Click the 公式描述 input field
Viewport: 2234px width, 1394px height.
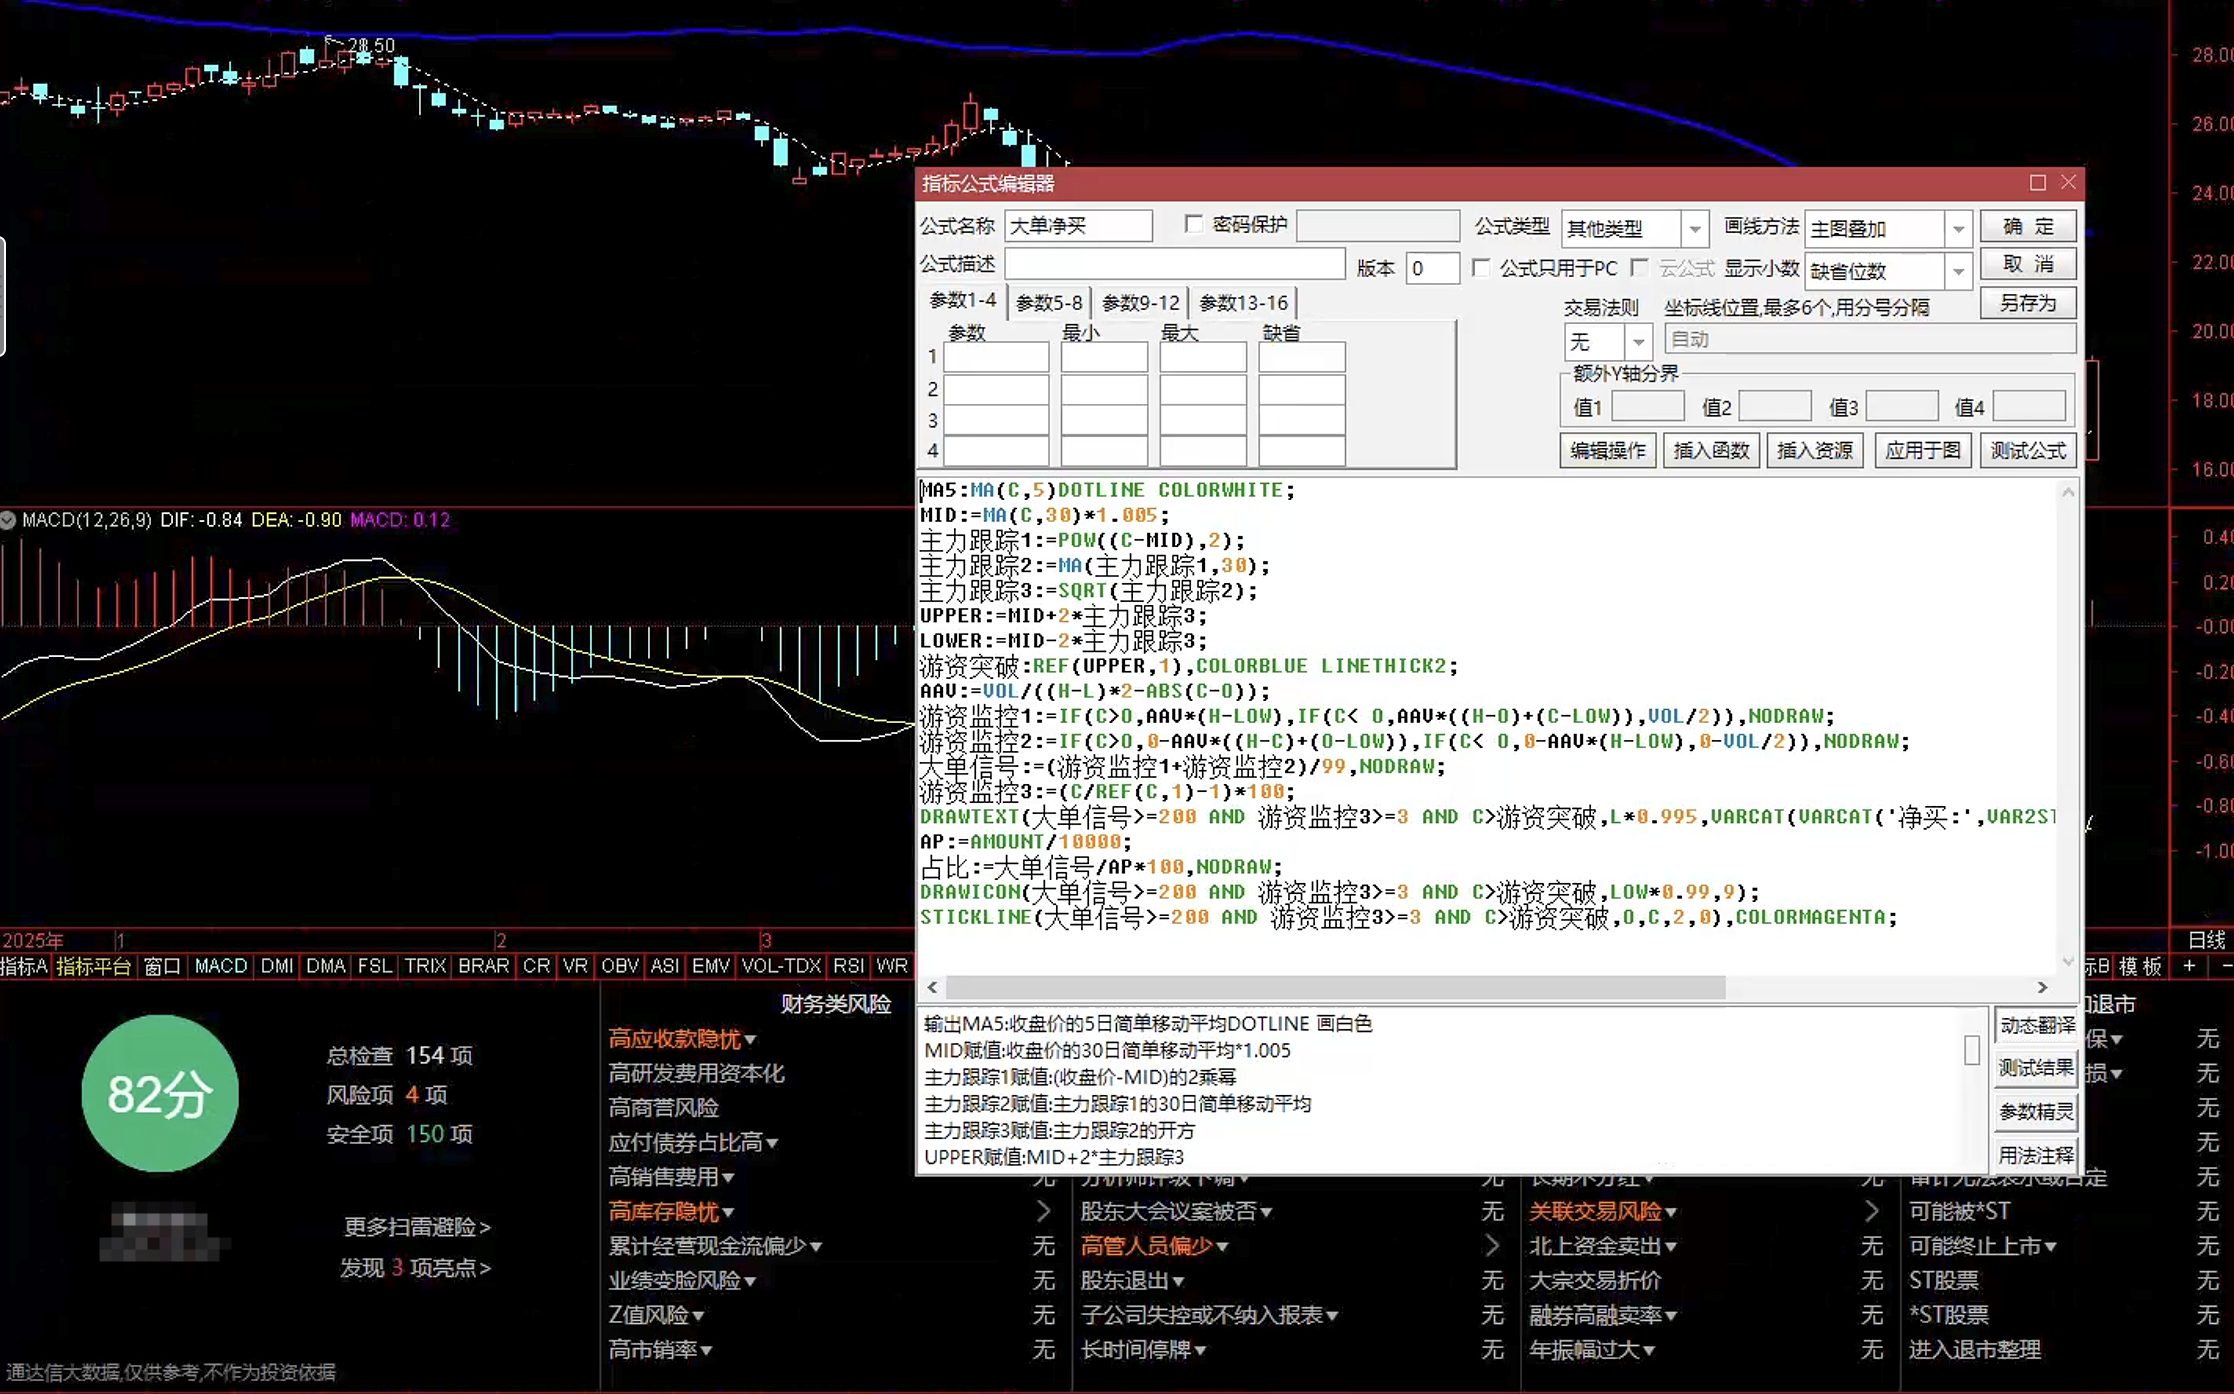tap(1174, 264)
